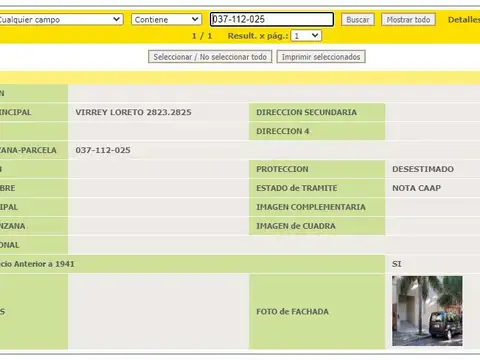Click the 'Result. x pág.:' label
Image resolution: width=480 pixels, height=360 pixels.
[258, 36]
